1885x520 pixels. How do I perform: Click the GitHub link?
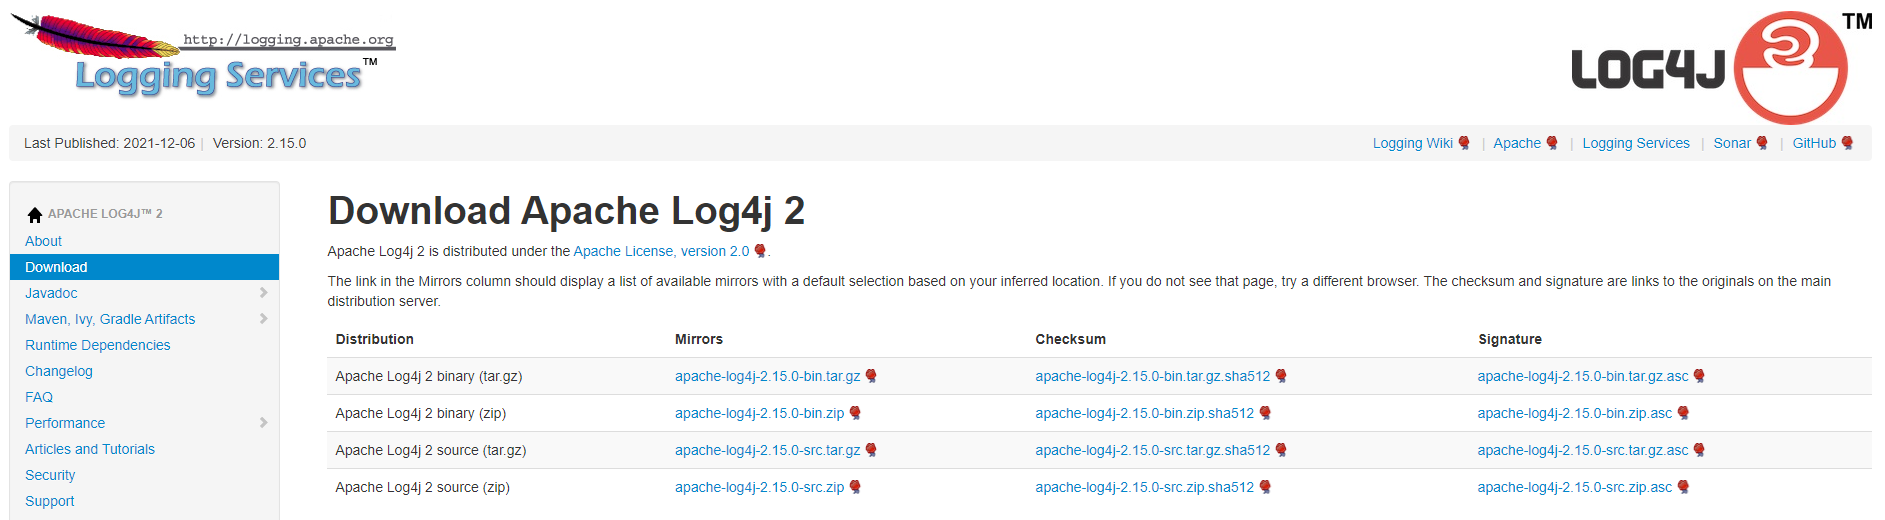click(1814, 143)
